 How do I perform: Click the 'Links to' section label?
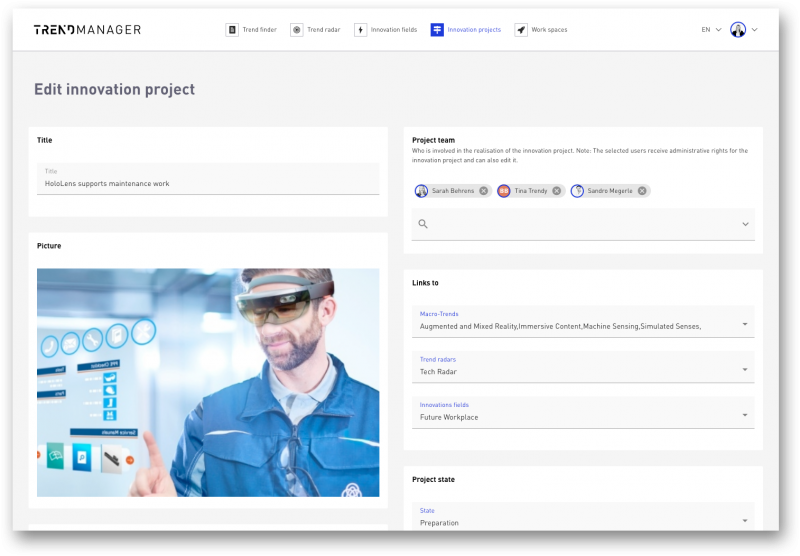tap(425, 283)
